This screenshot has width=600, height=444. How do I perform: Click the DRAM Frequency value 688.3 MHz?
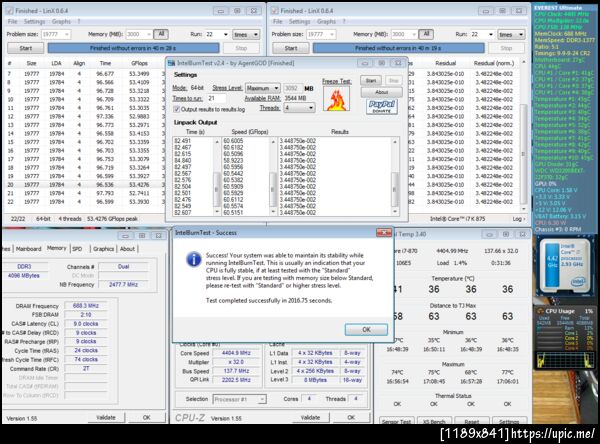(x=86, y=306)
